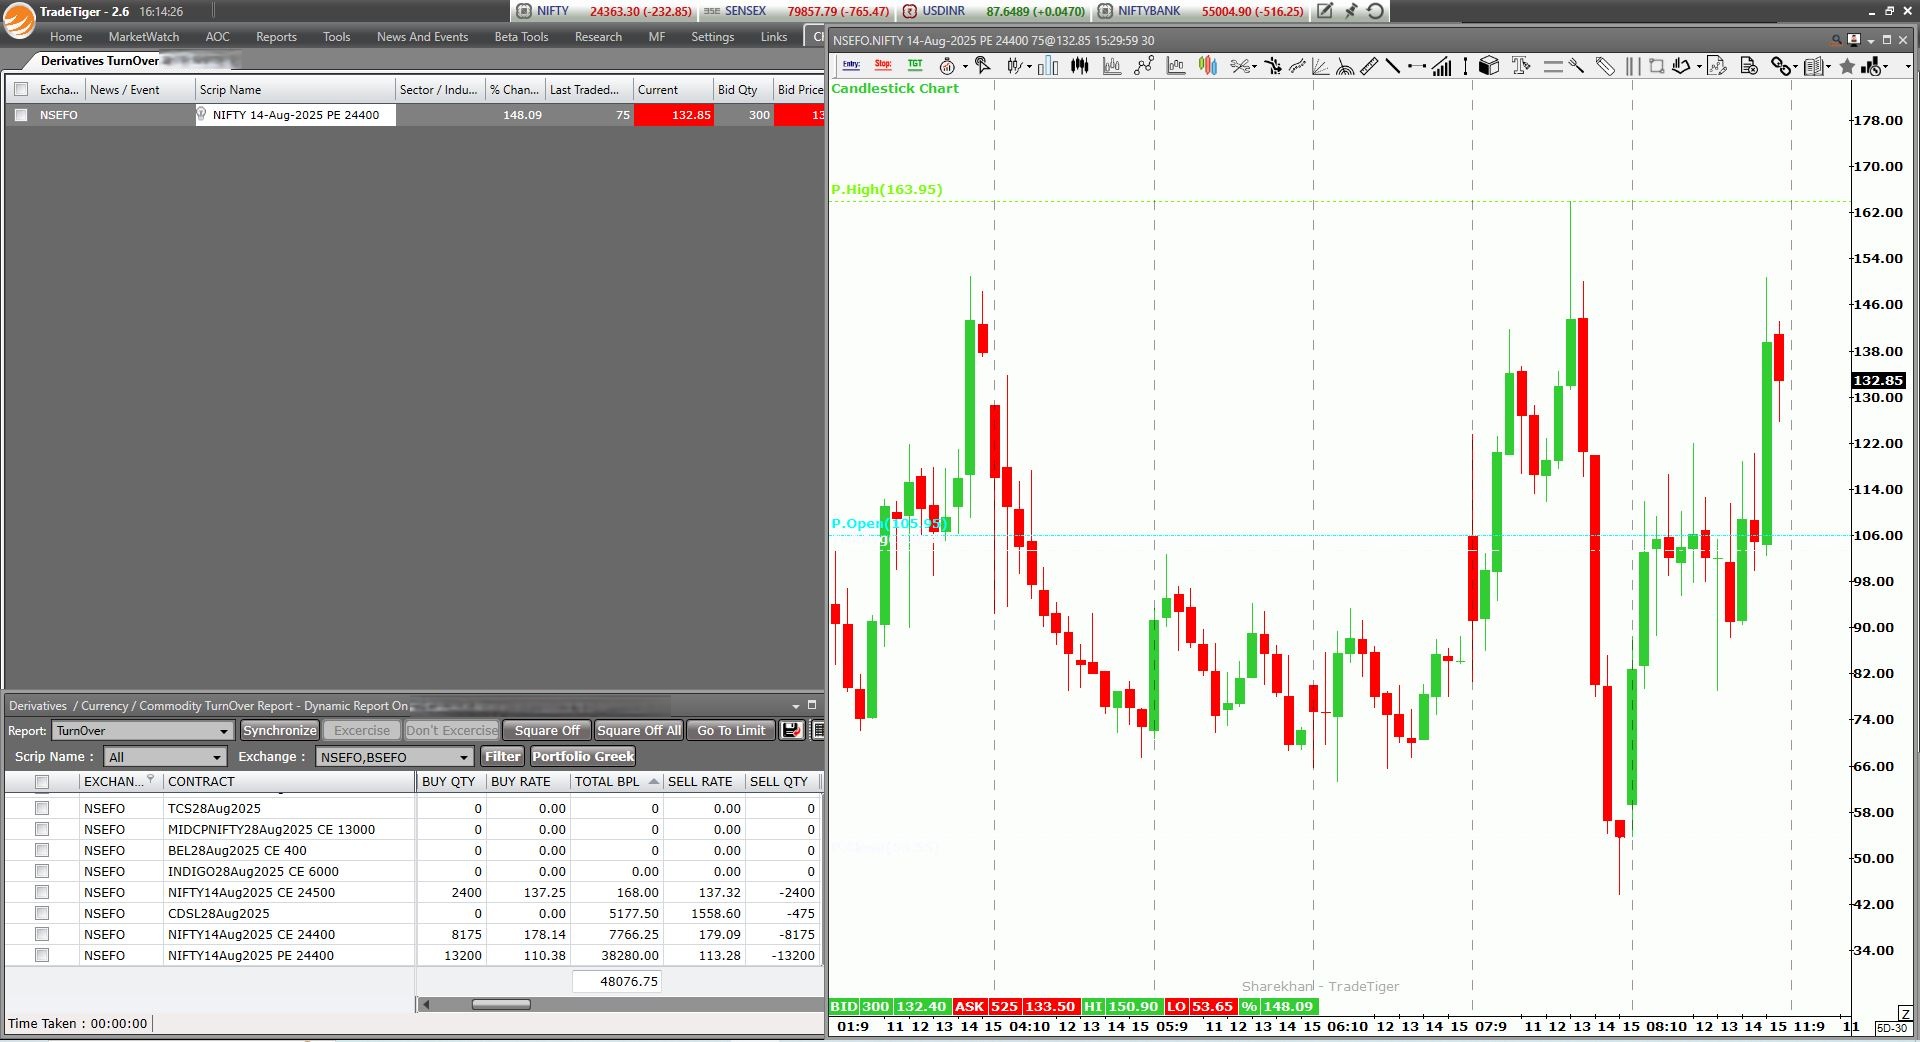1920x1042 pixels.
Task: Tick checkbox for TCS28Aug2025 row
Action: pyautogui.click(x=42, y=808)
